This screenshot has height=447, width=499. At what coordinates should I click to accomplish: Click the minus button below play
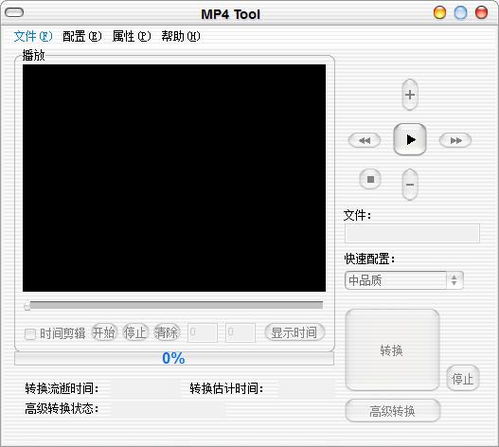[x=410, y=184]
